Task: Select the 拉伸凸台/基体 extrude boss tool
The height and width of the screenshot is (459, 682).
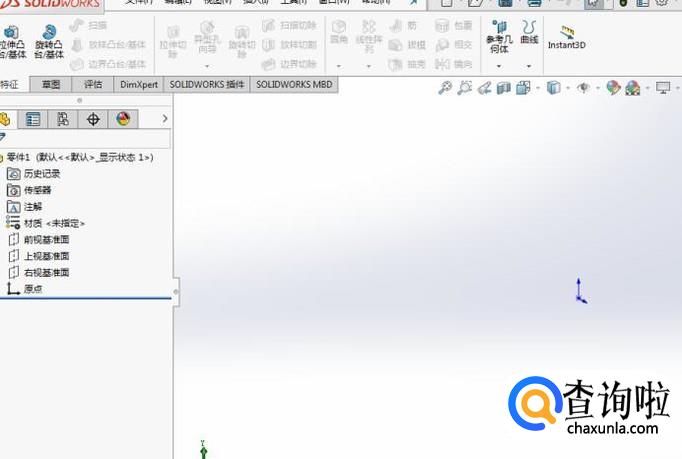Action: tap(12, 42)
